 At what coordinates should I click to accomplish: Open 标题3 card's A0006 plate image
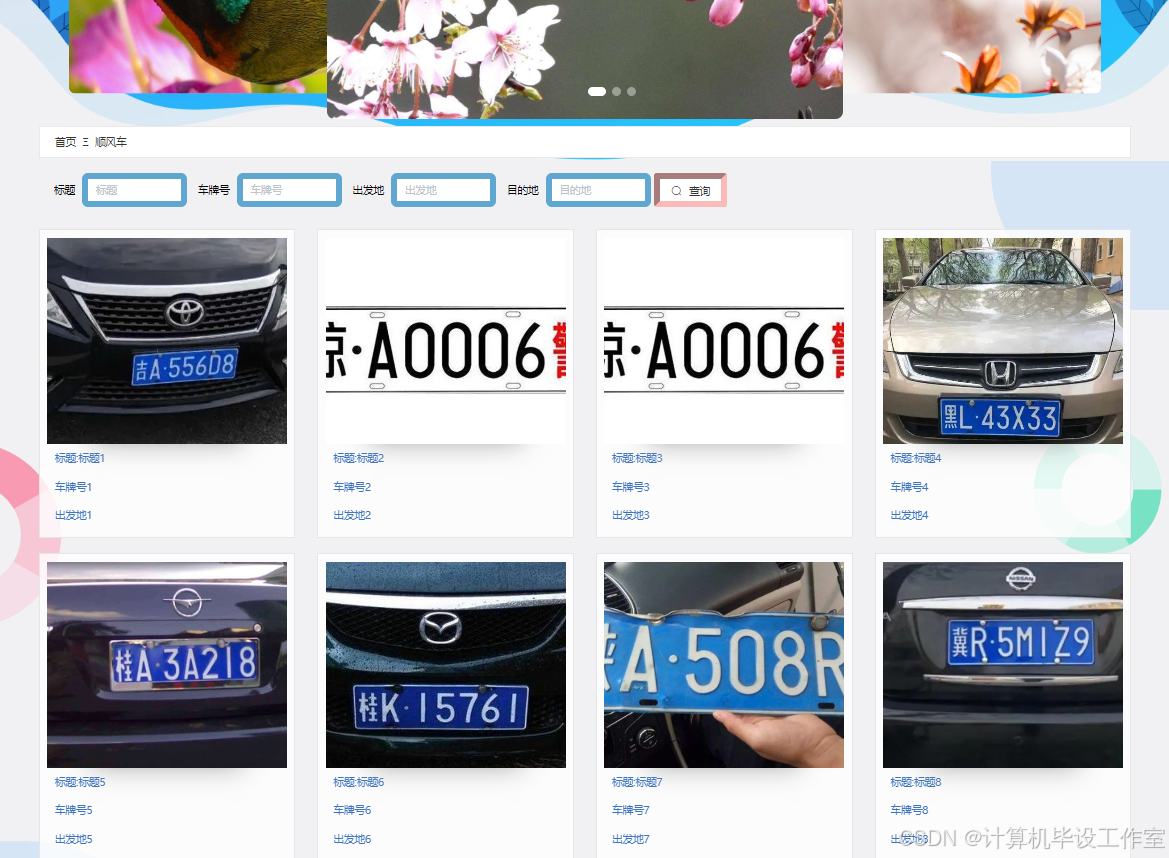point(724,341)
